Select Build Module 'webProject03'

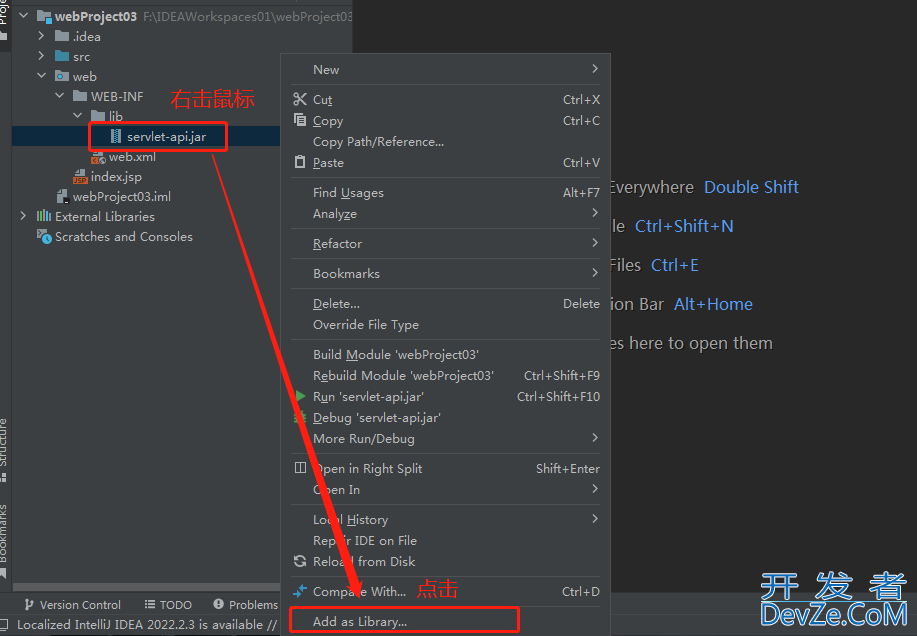tap(446, 354)
